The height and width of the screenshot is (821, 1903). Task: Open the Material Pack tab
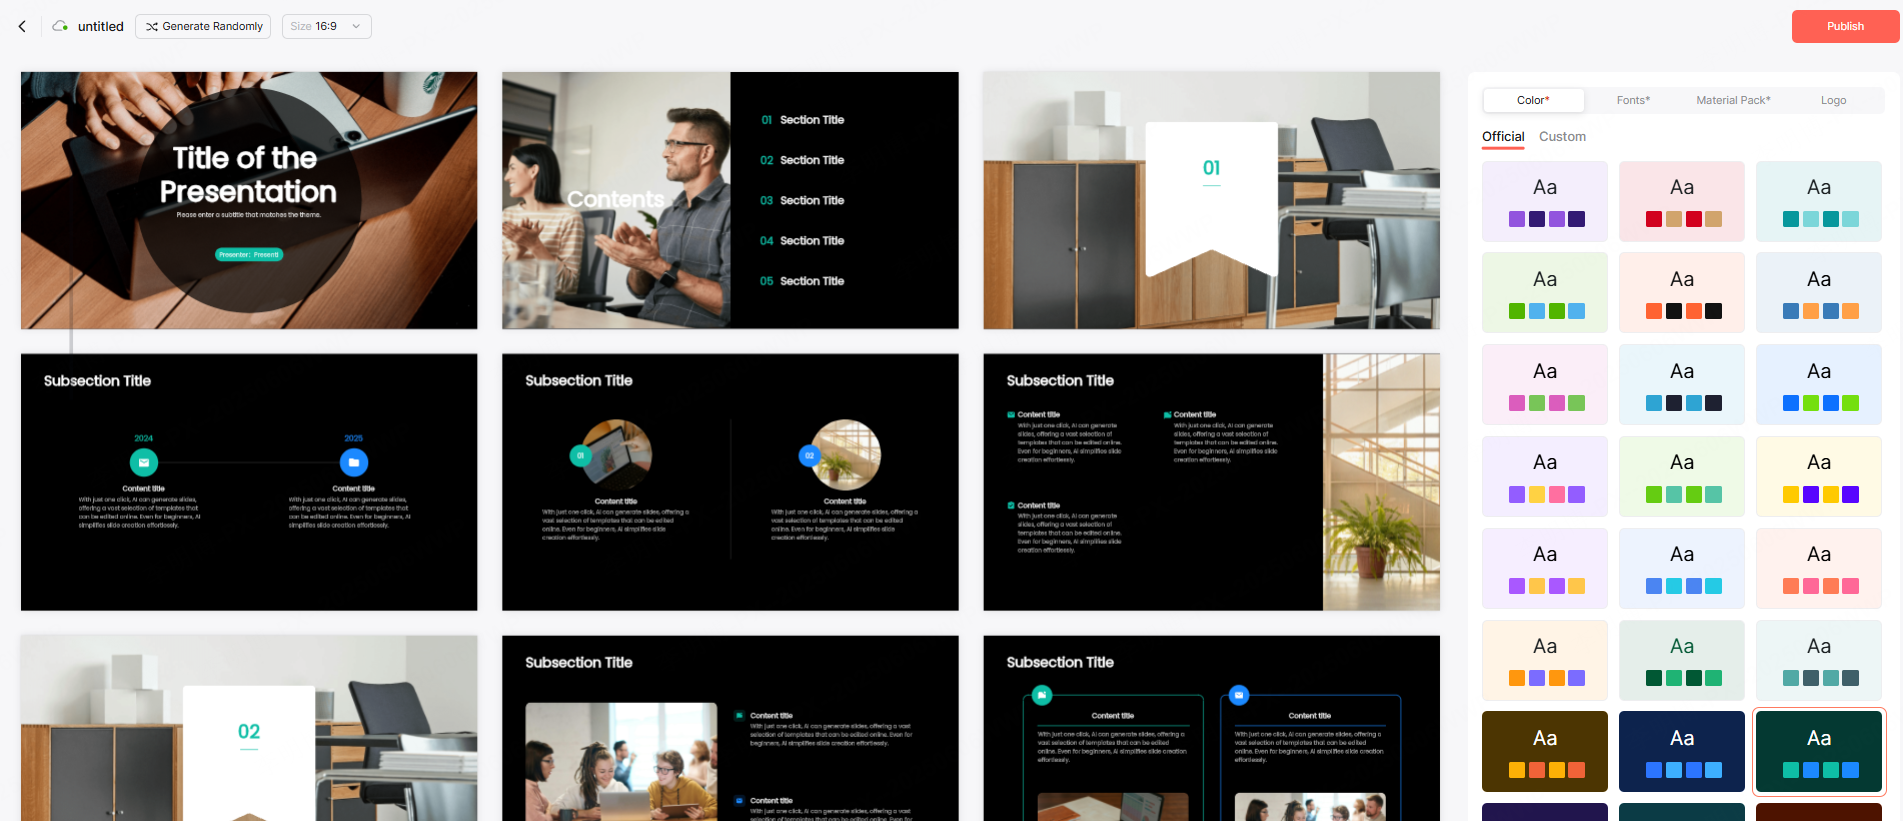pos(1733,100)
